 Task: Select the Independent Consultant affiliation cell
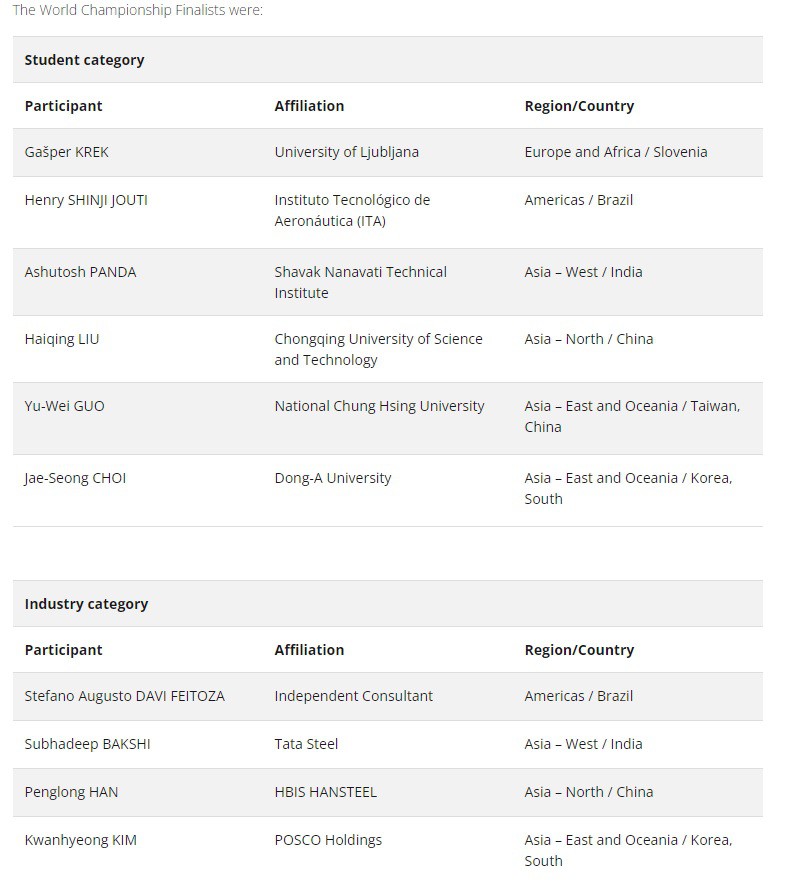click(x=354, y=696)
